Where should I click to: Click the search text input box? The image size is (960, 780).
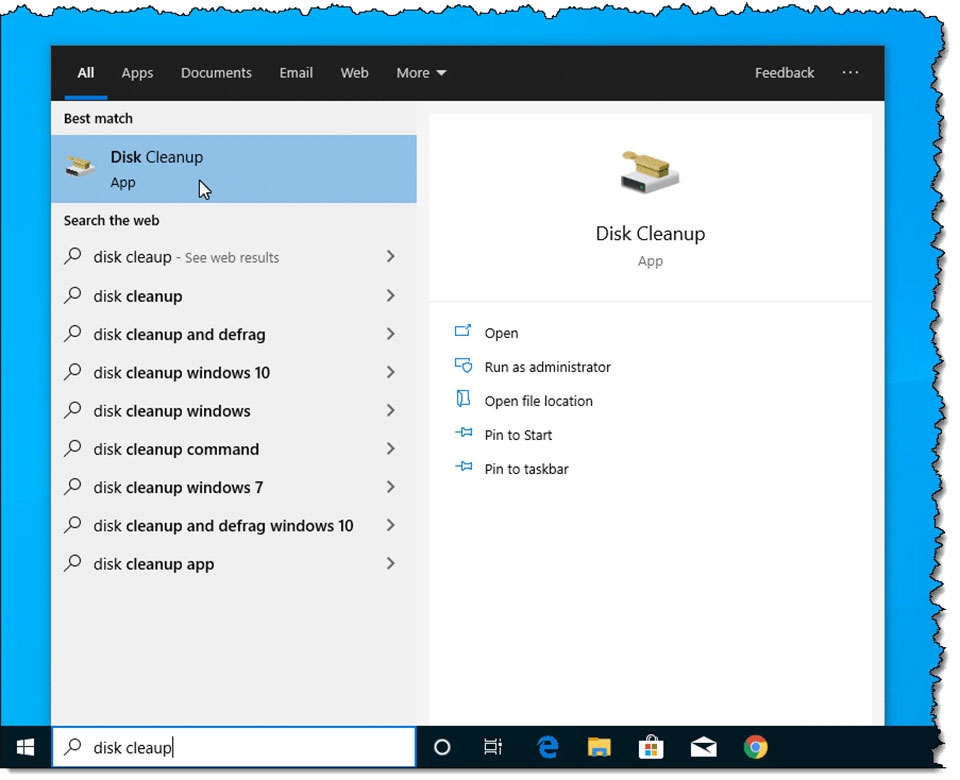[x=240, y=747]
